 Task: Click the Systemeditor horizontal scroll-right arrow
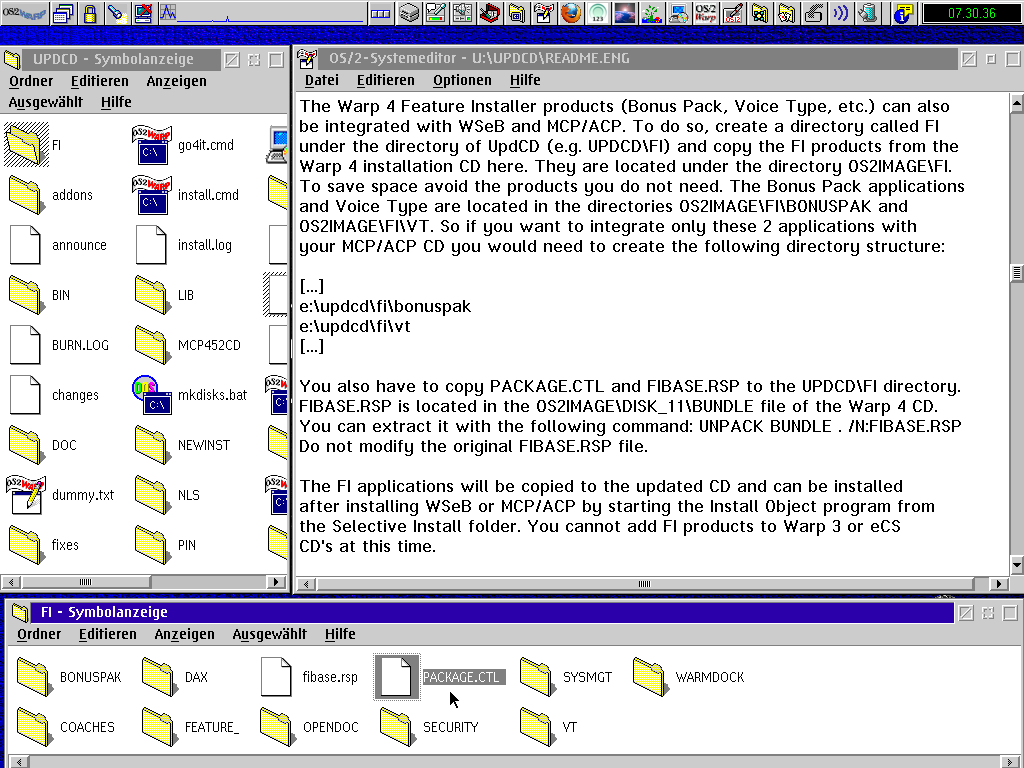[x=999, y=584]
